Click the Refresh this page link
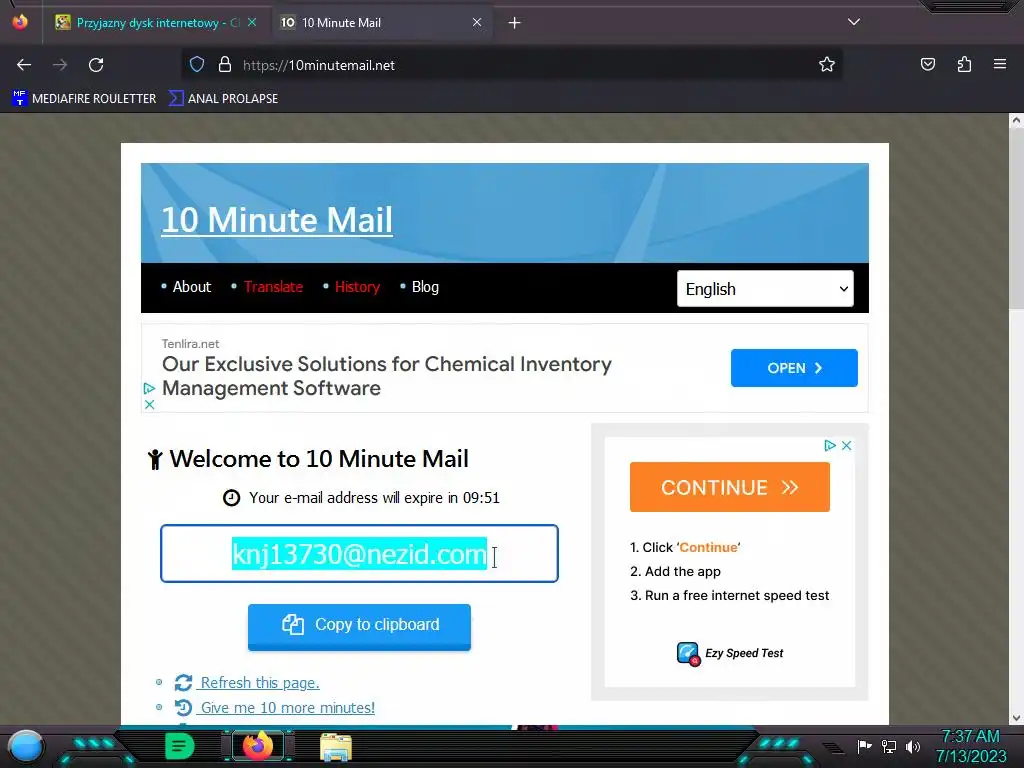The image size is (1024, 768). pyautogui.click(x=259, y=682)
